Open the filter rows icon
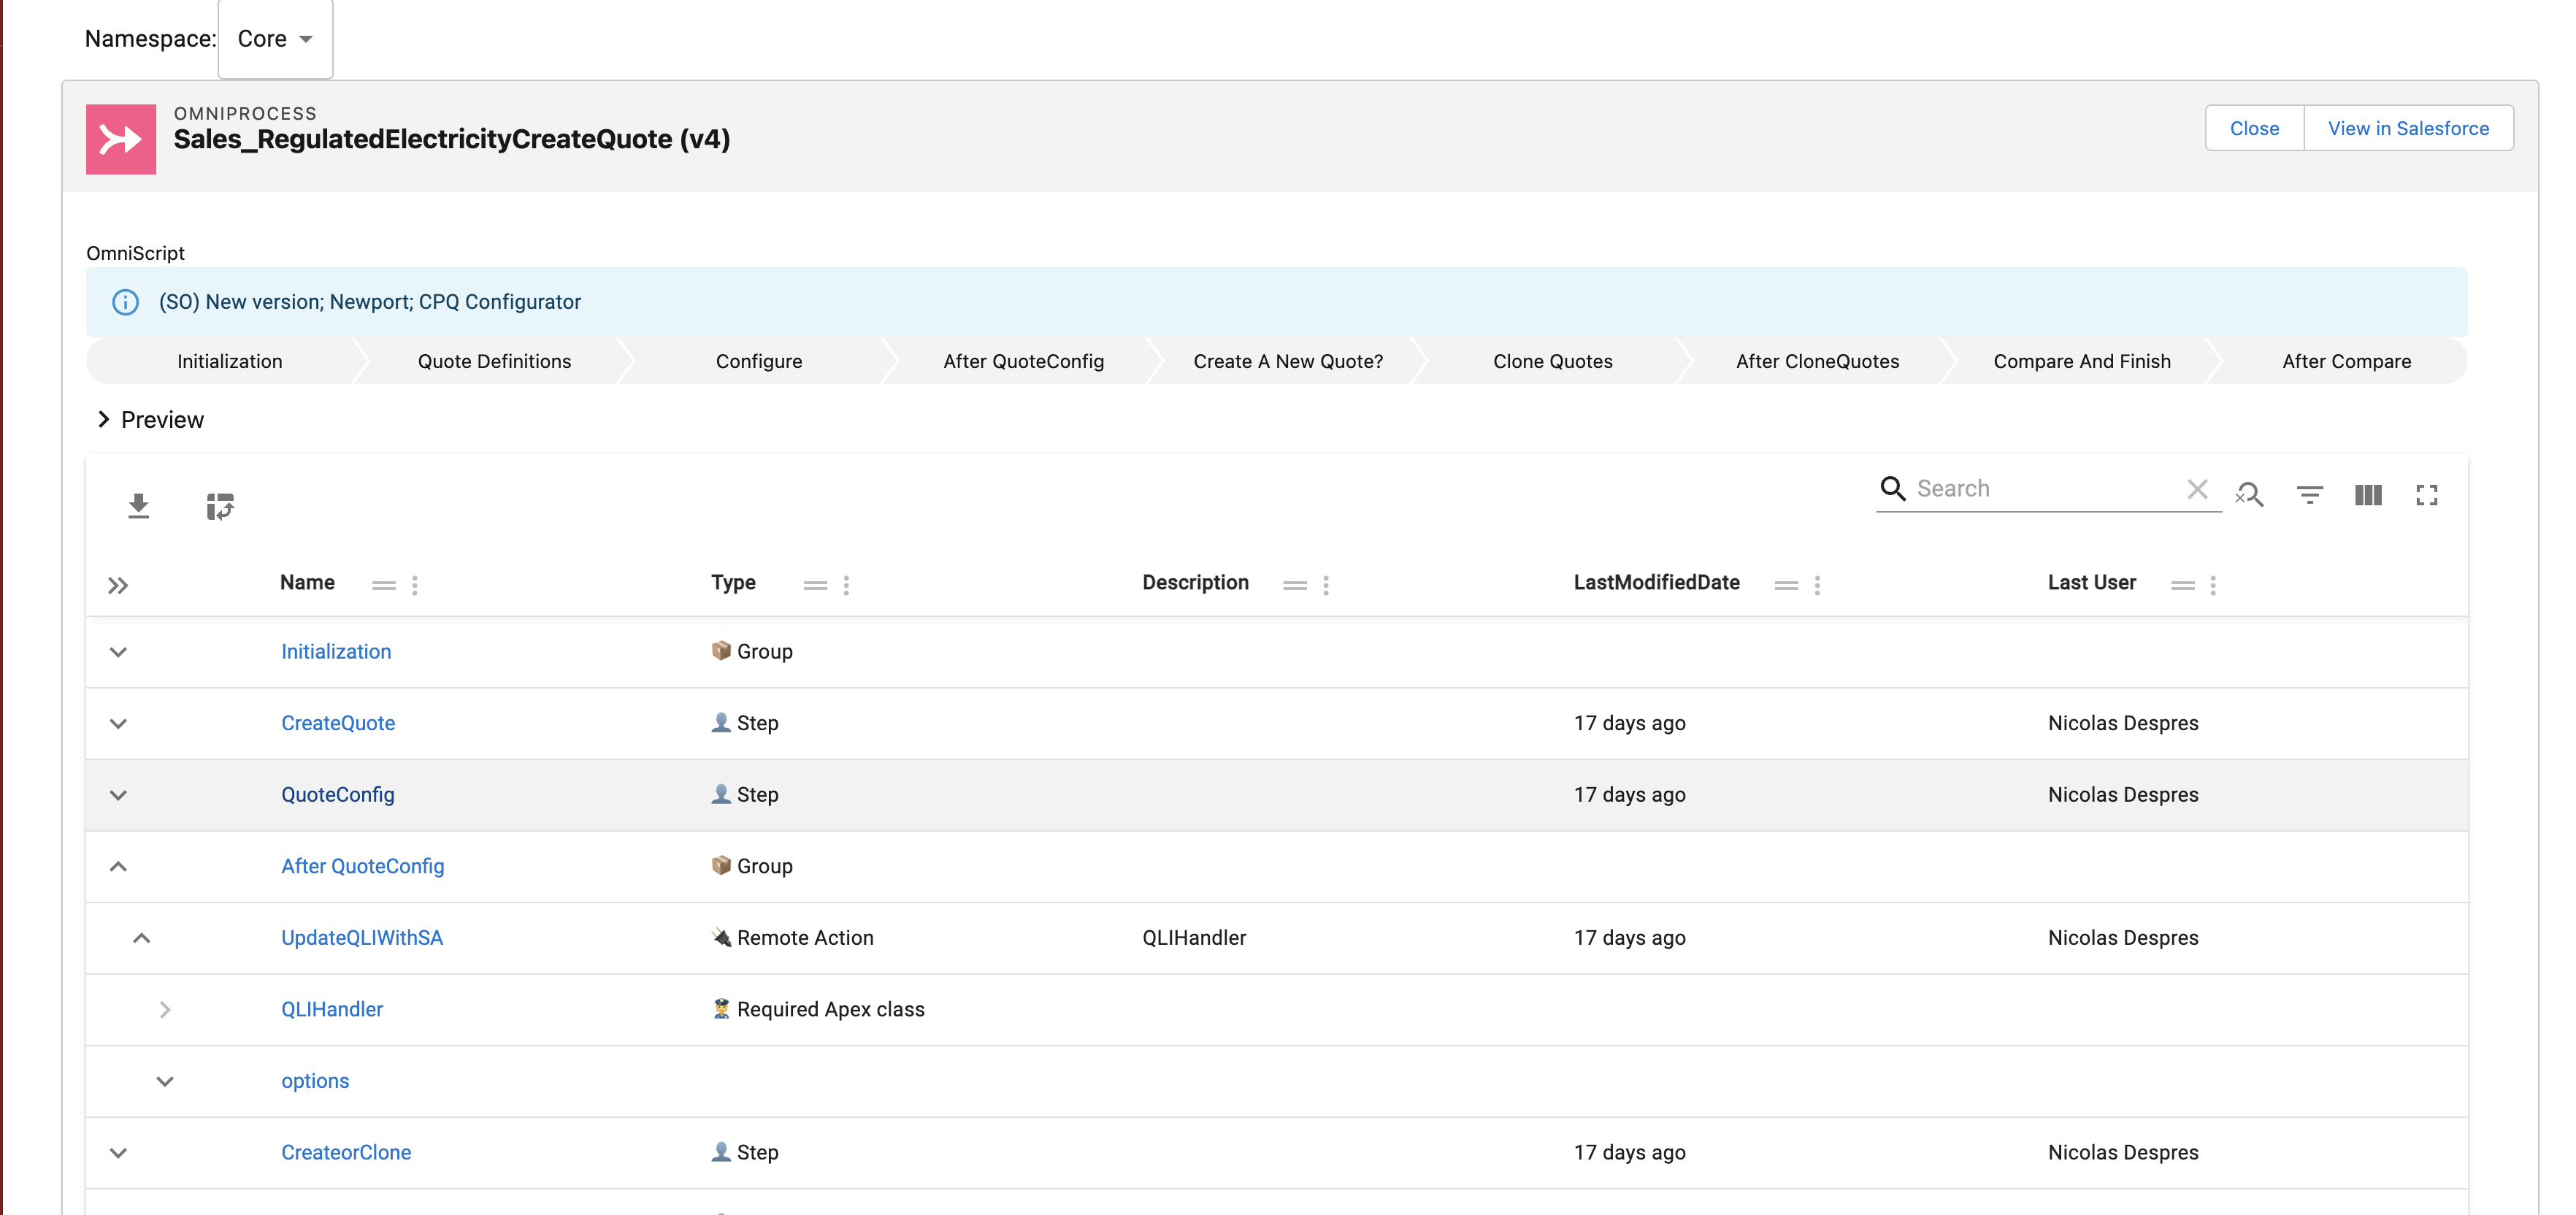 coord(2310,494)
